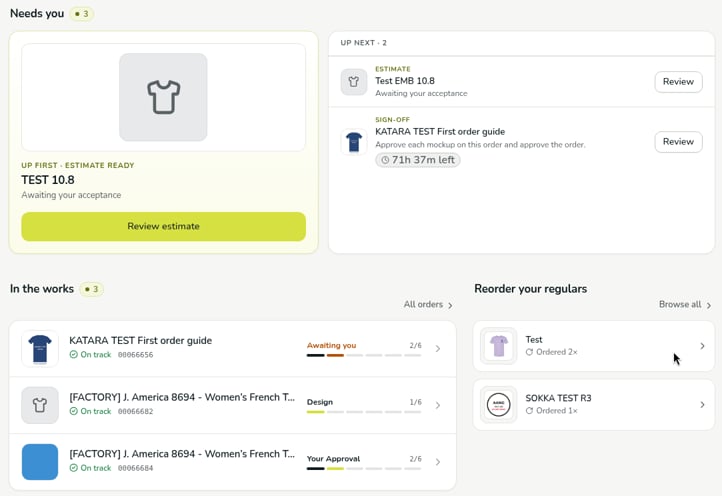Click On track check icon for order 00066684
722x496 pixels.
(74, 468)
